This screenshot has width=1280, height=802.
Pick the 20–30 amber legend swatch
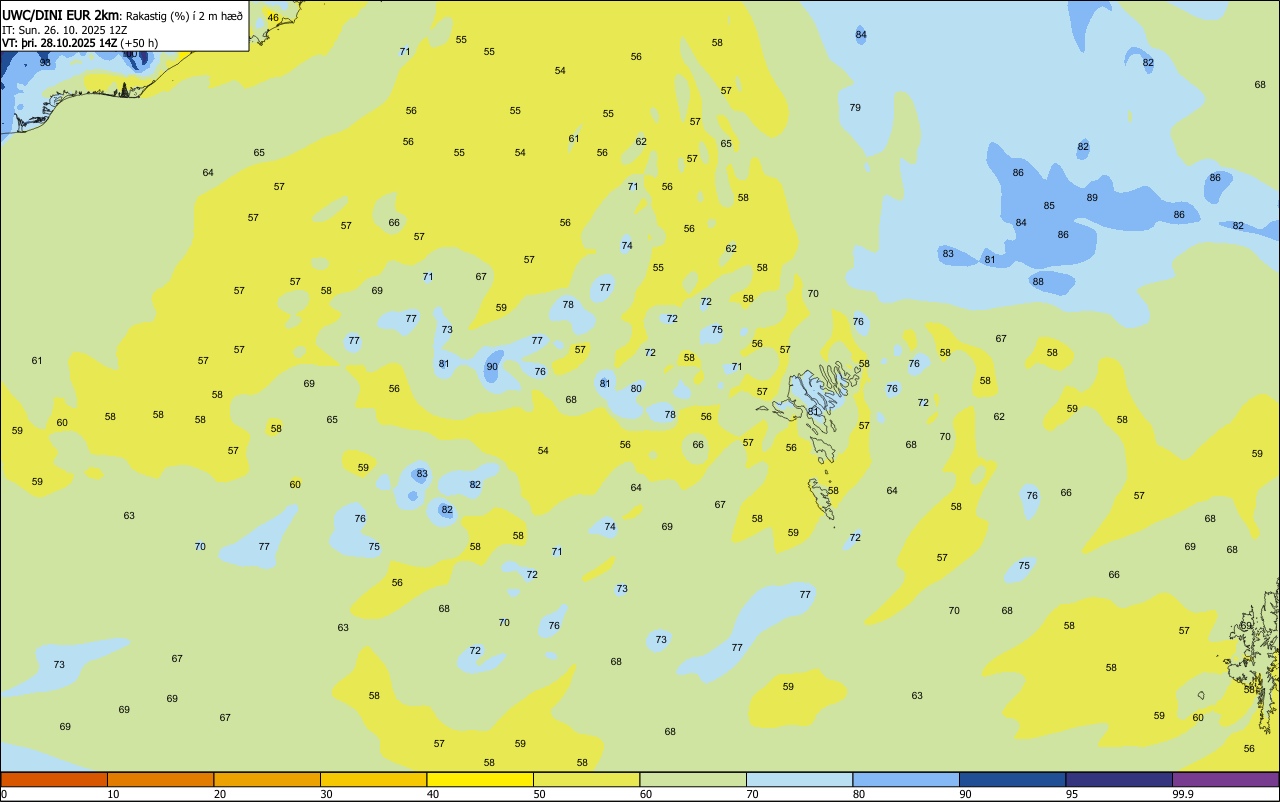click(x=267, y=779)
